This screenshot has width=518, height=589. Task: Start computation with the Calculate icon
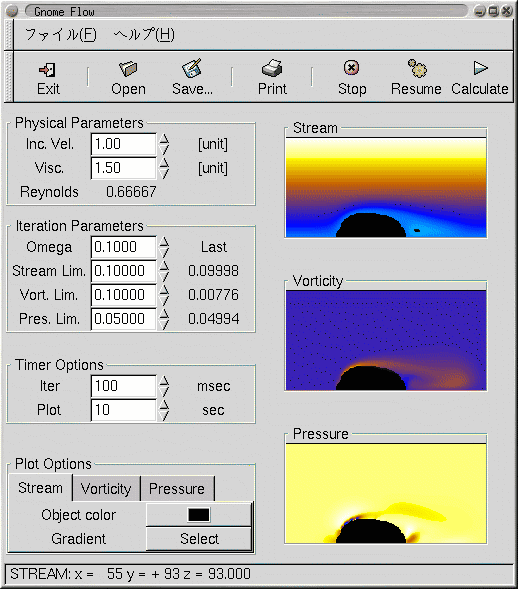480,68
